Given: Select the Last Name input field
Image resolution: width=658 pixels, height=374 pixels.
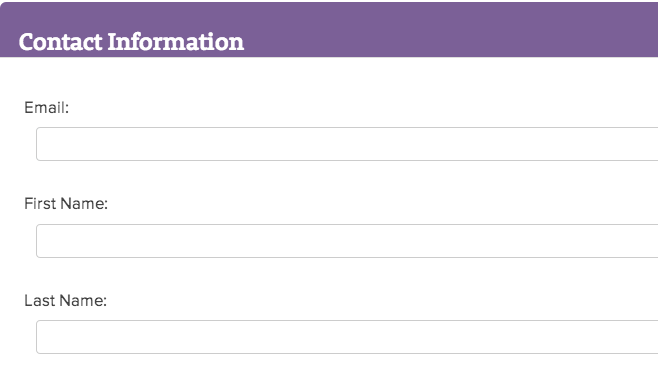Looking at the screenshot, I should 347,337.
